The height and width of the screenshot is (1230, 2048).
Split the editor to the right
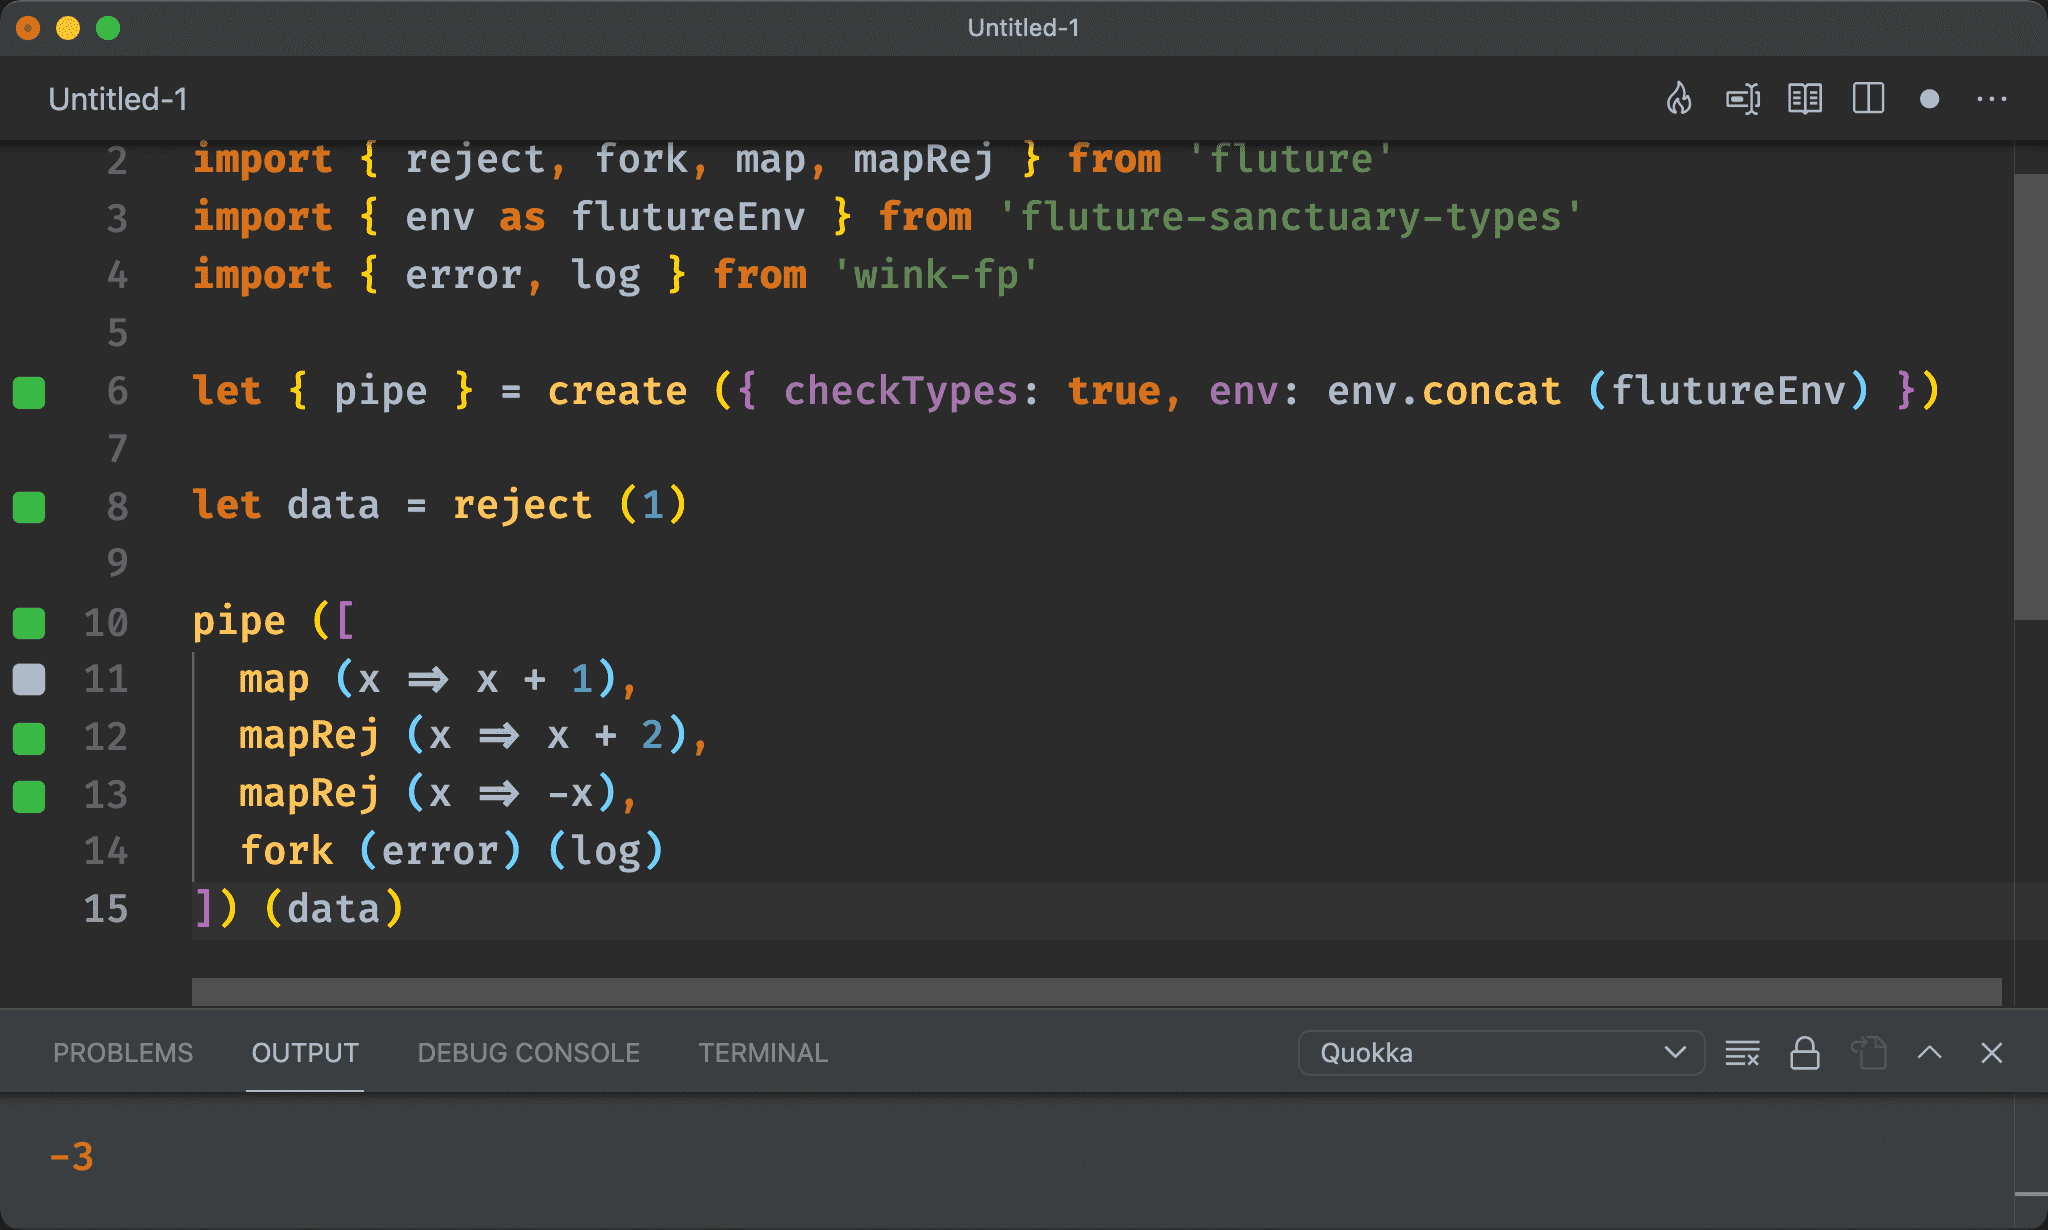[1868, 99]
